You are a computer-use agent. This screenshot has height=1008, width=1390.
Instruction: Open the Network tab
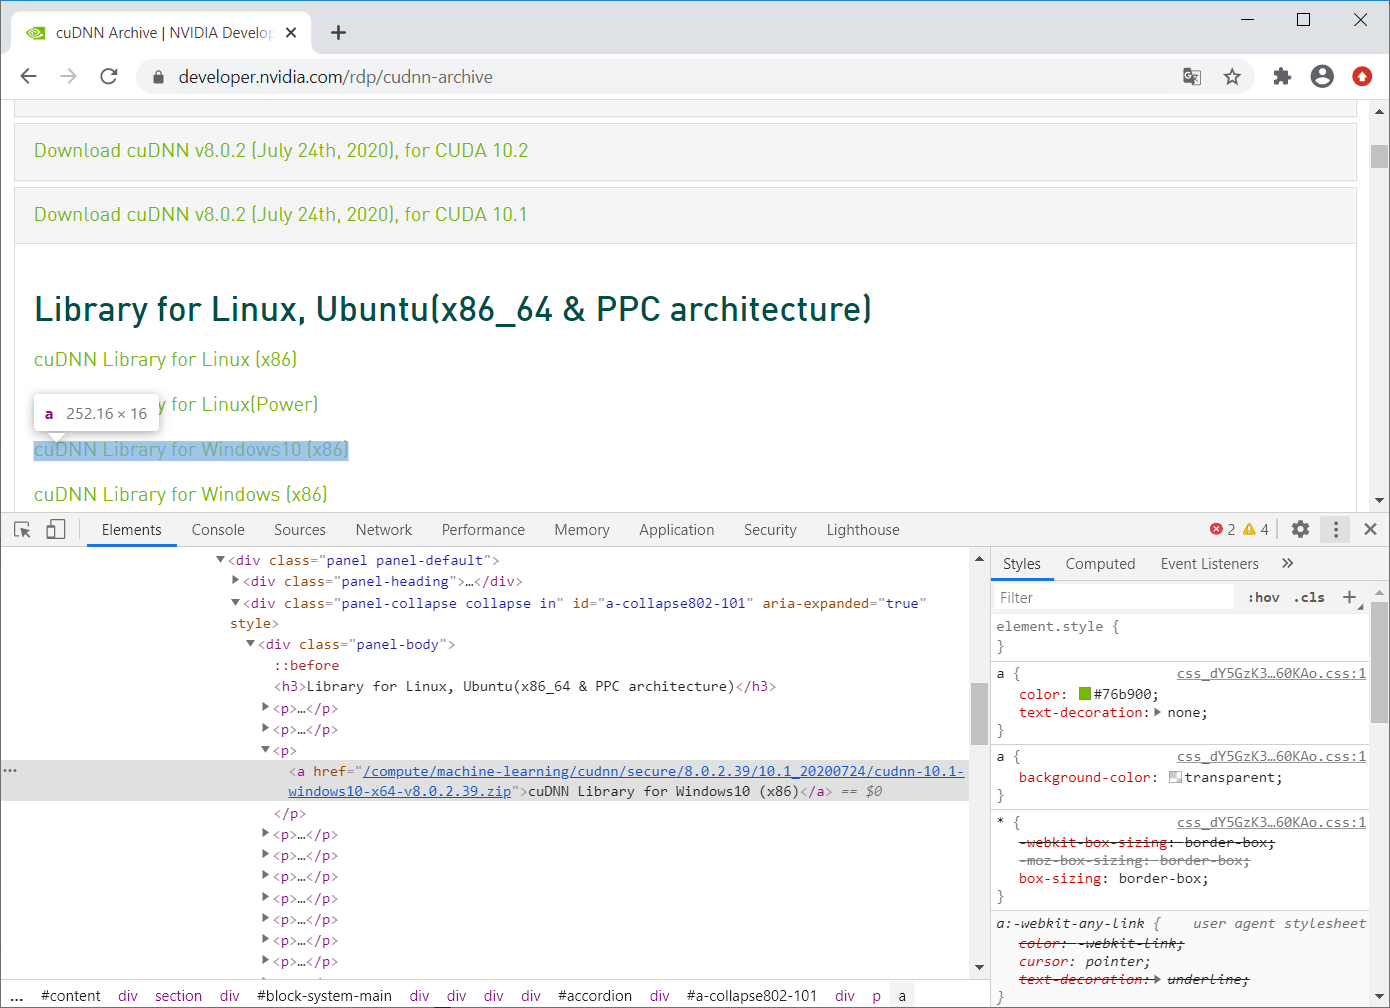coord(384,530)
